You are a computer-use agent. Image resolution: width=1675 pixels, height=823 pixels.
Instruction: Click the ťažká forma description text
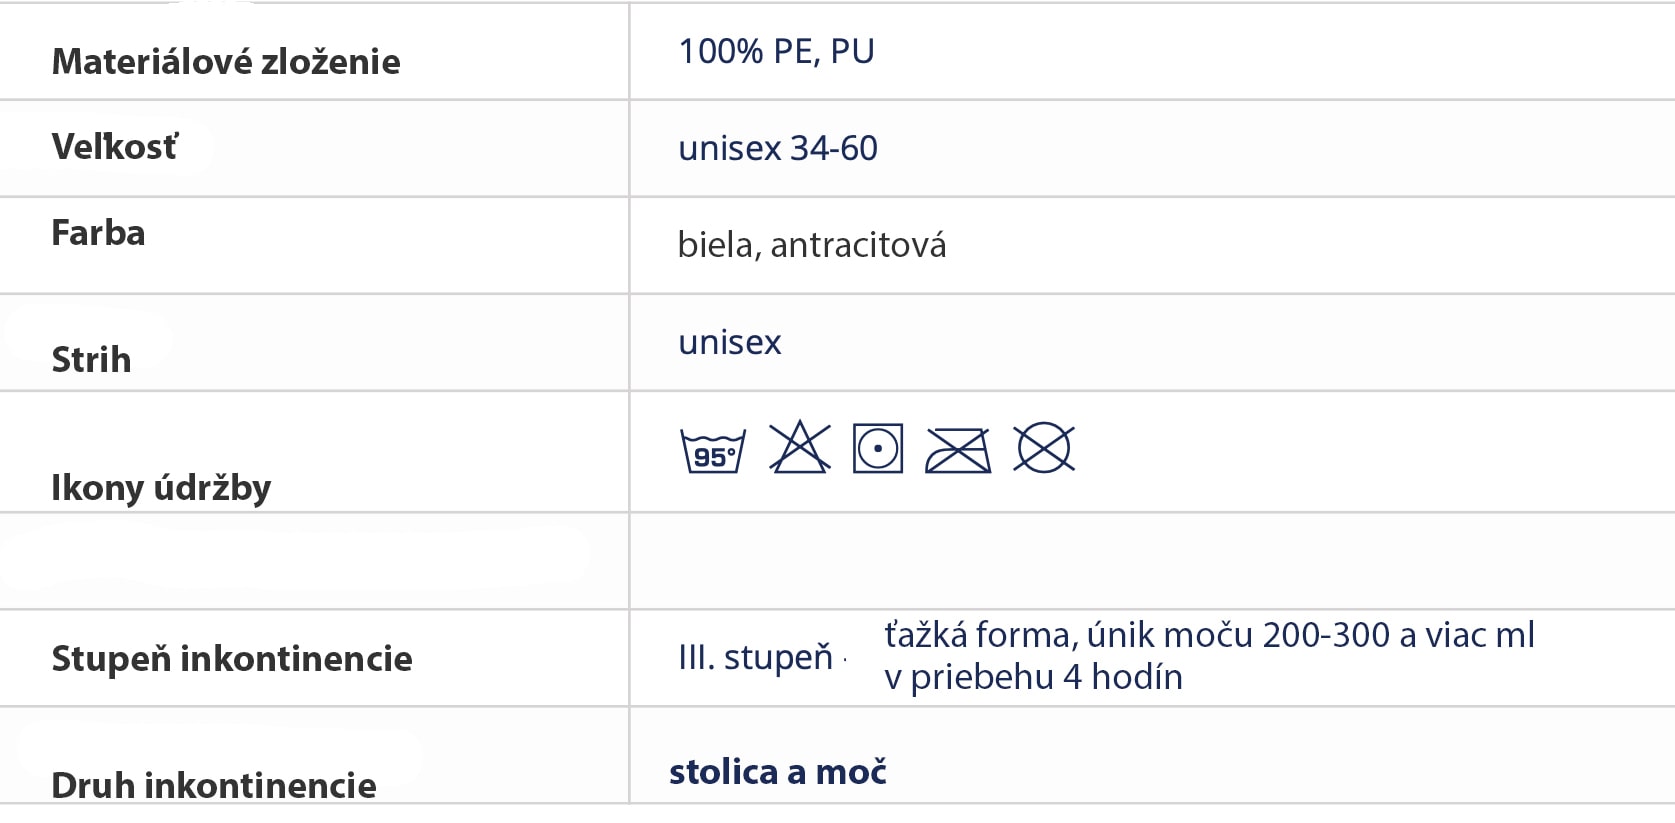[x=1208, y=635]
